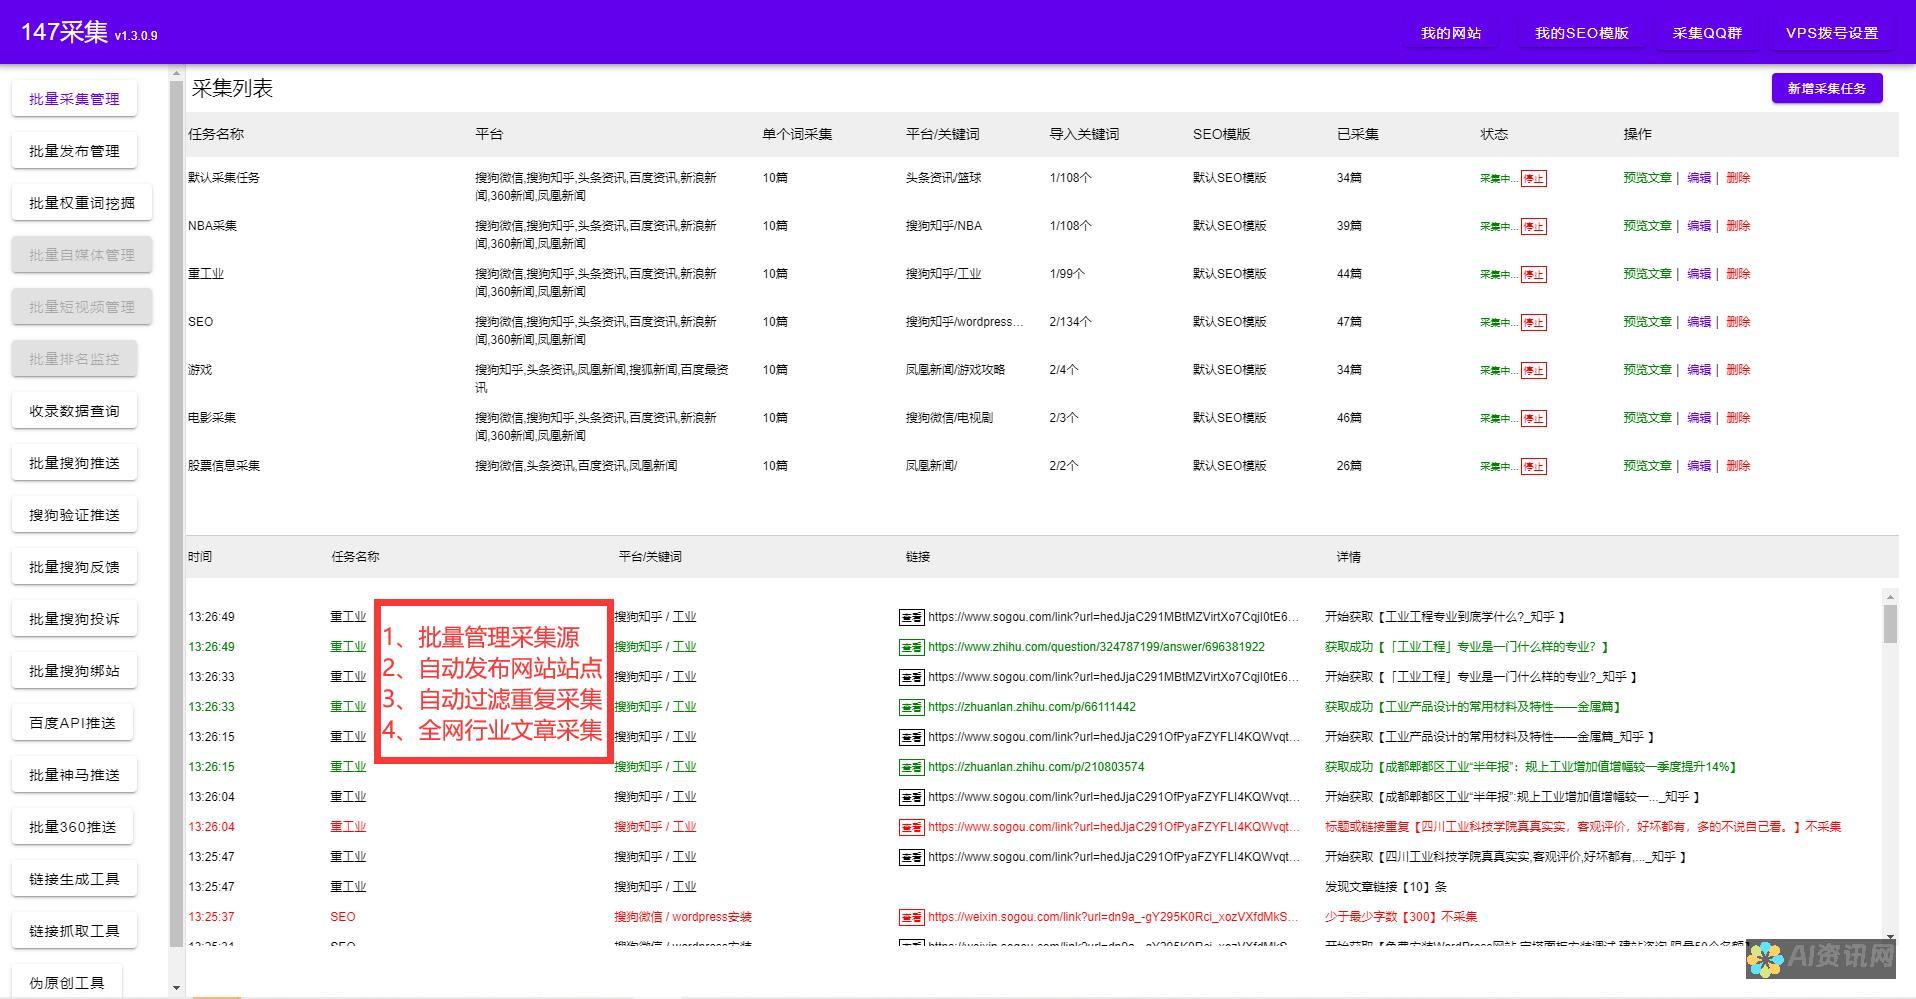Stop the 游戏 collection task
This screenshot has width=1916, height=999.
1533,371
